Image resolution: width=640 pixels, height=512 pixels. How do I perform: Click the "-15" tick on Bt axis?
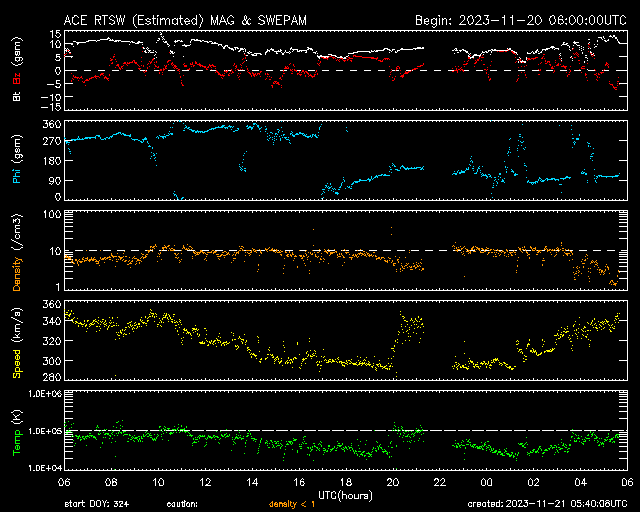point(51,107)
